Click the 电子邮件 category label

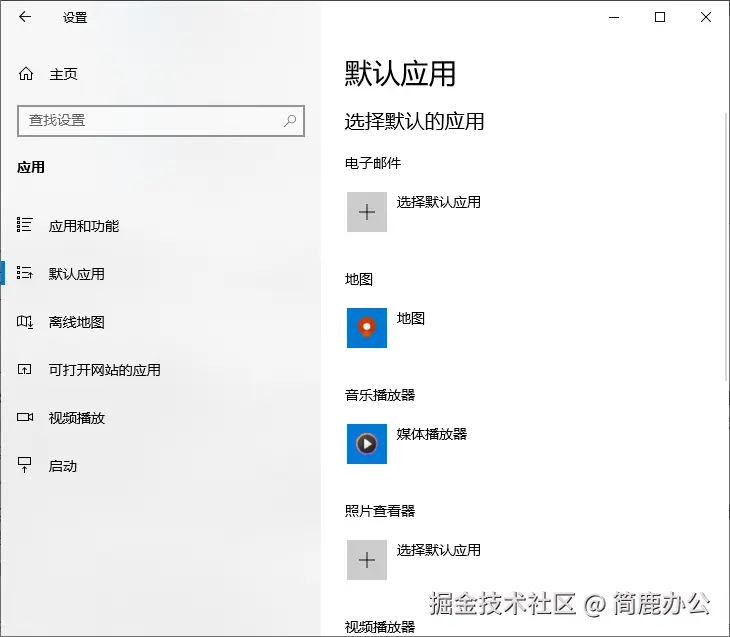tap(373, 163)
